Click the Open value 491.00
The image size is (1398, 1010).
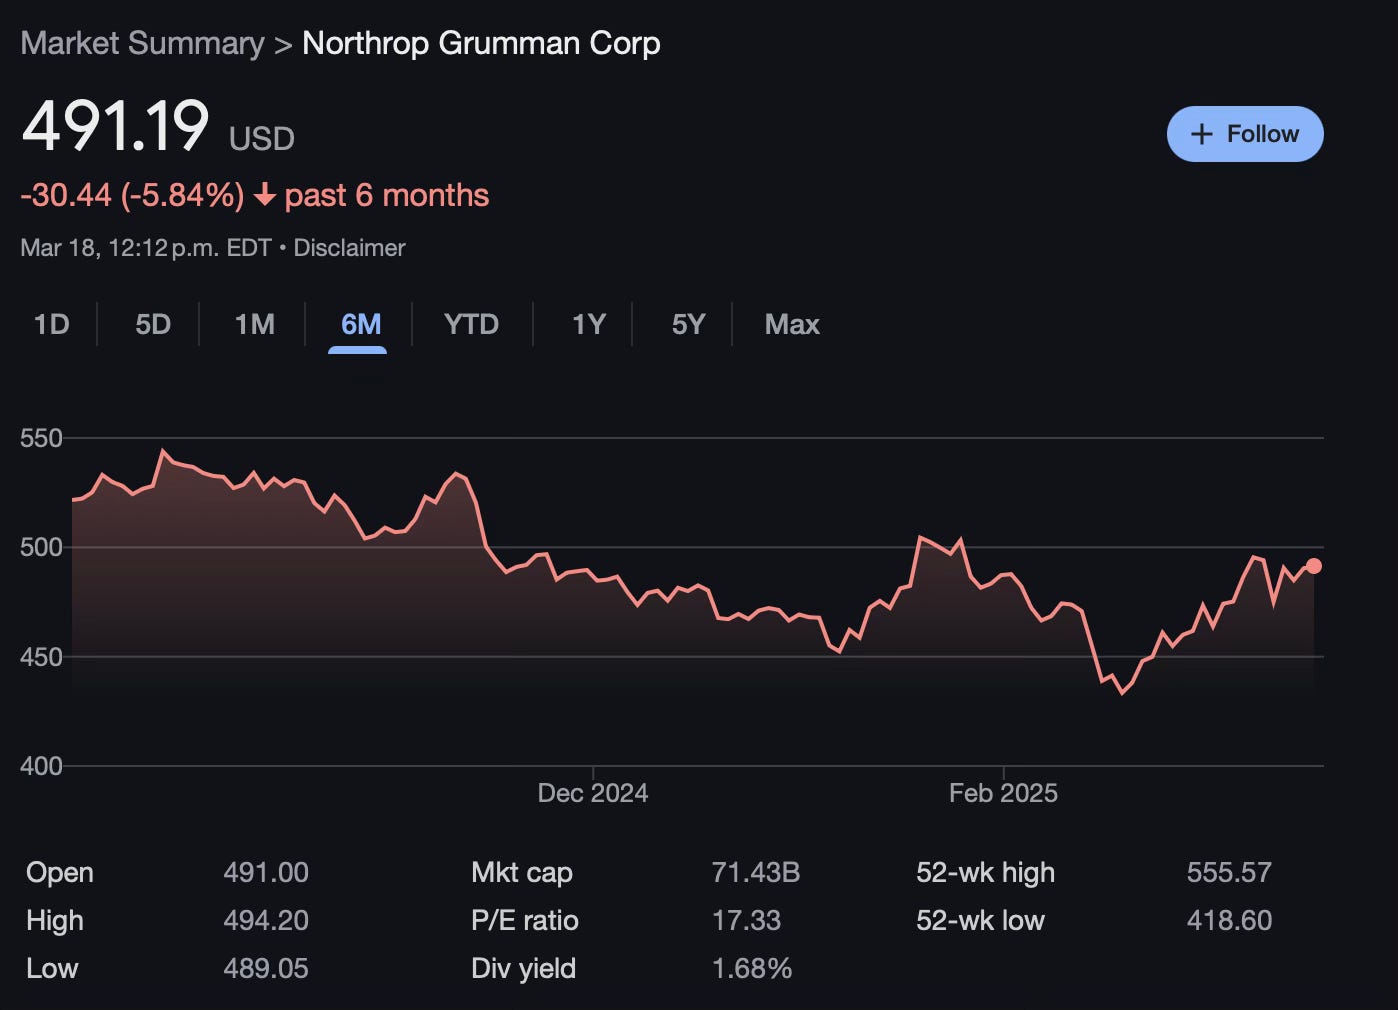[x=266, y=872]
